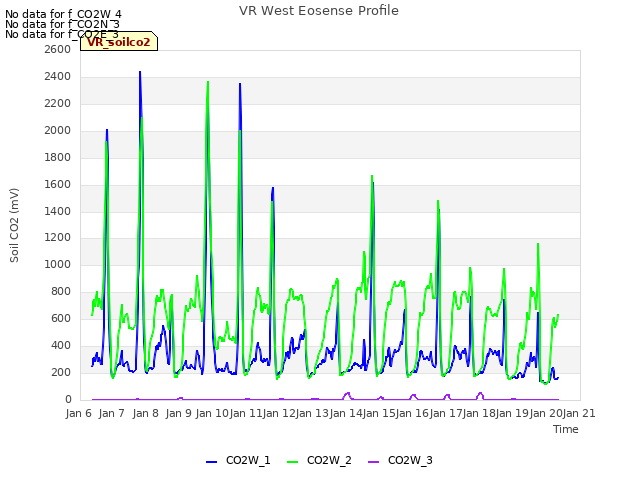Image resolution: width=640 pixels, height=480 pixels.
Task: Click the 0 y-axis tick label
Action: 69,399
